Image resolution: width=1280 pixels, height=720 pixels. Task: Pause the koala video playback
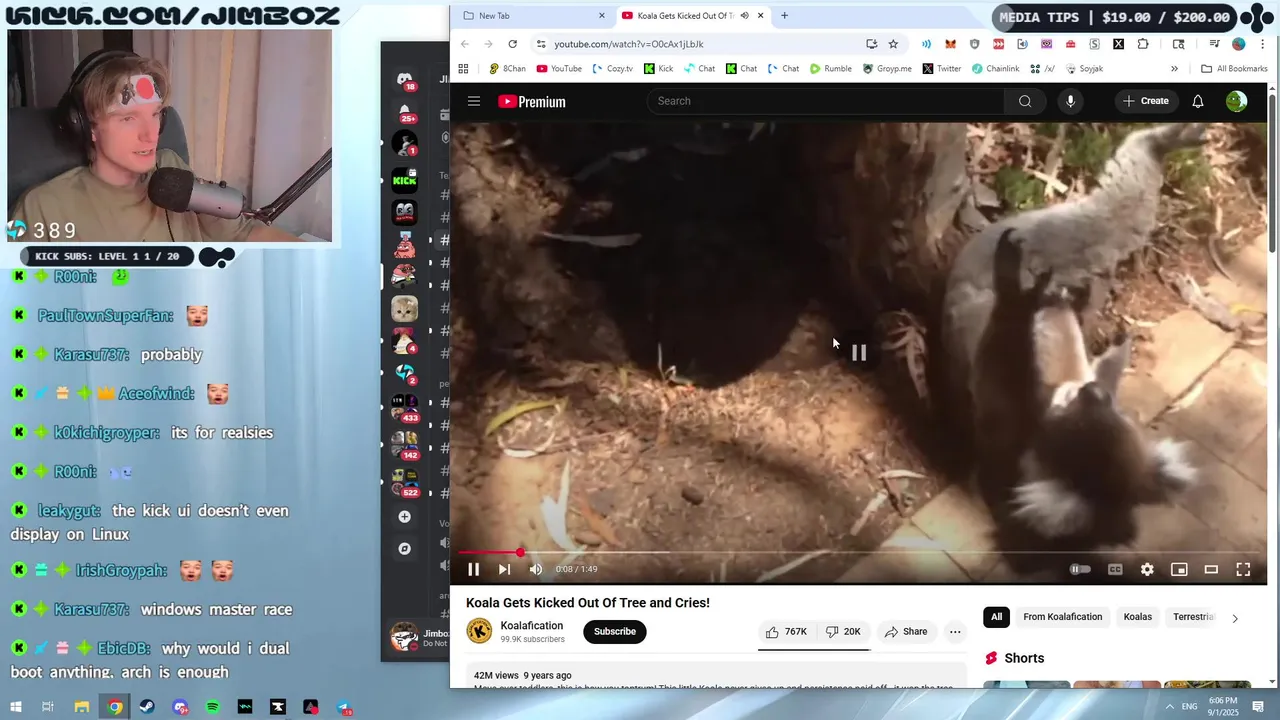[474, 569]
